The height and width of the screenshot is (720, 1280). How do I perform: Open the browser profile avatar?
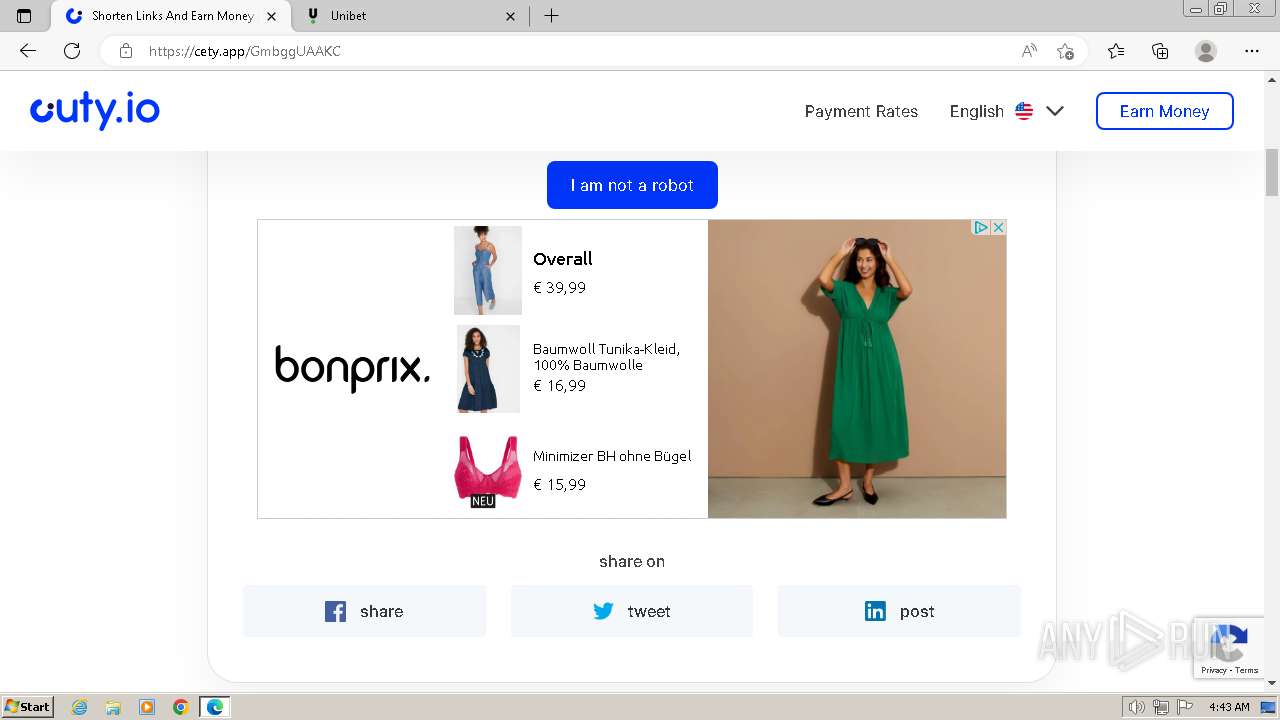1206,51
